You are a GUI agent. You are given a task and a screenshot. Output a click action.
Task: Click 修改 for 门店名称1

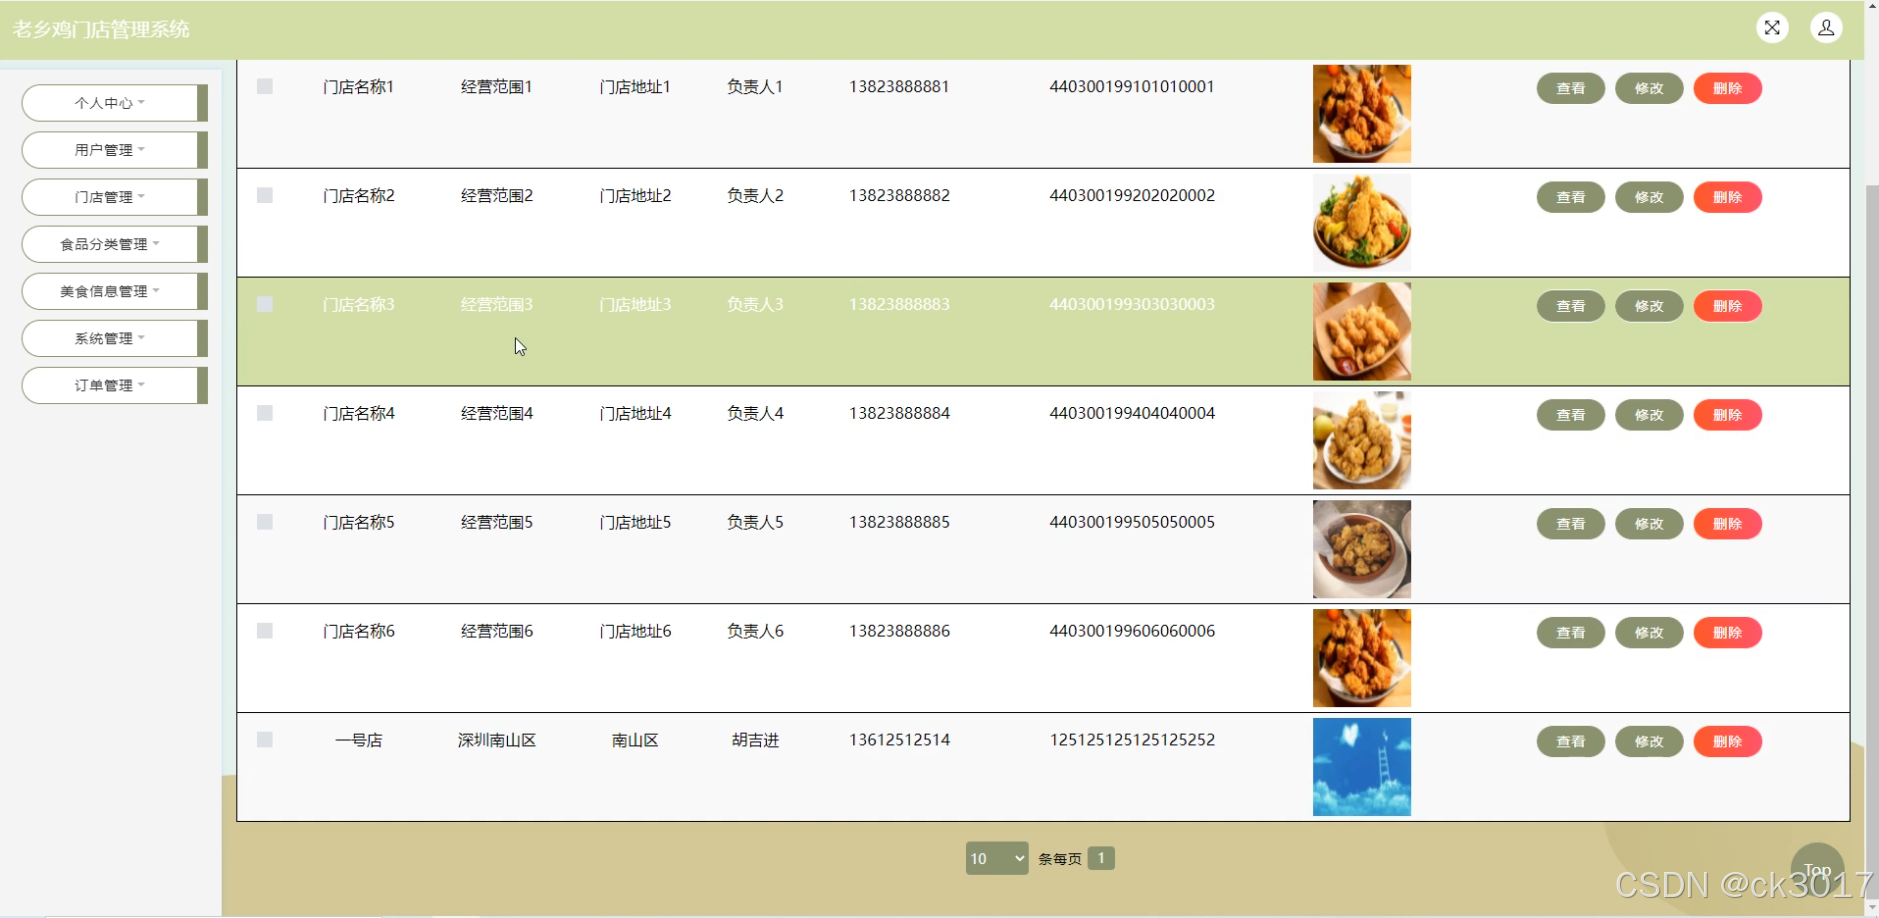[1649, 88]
